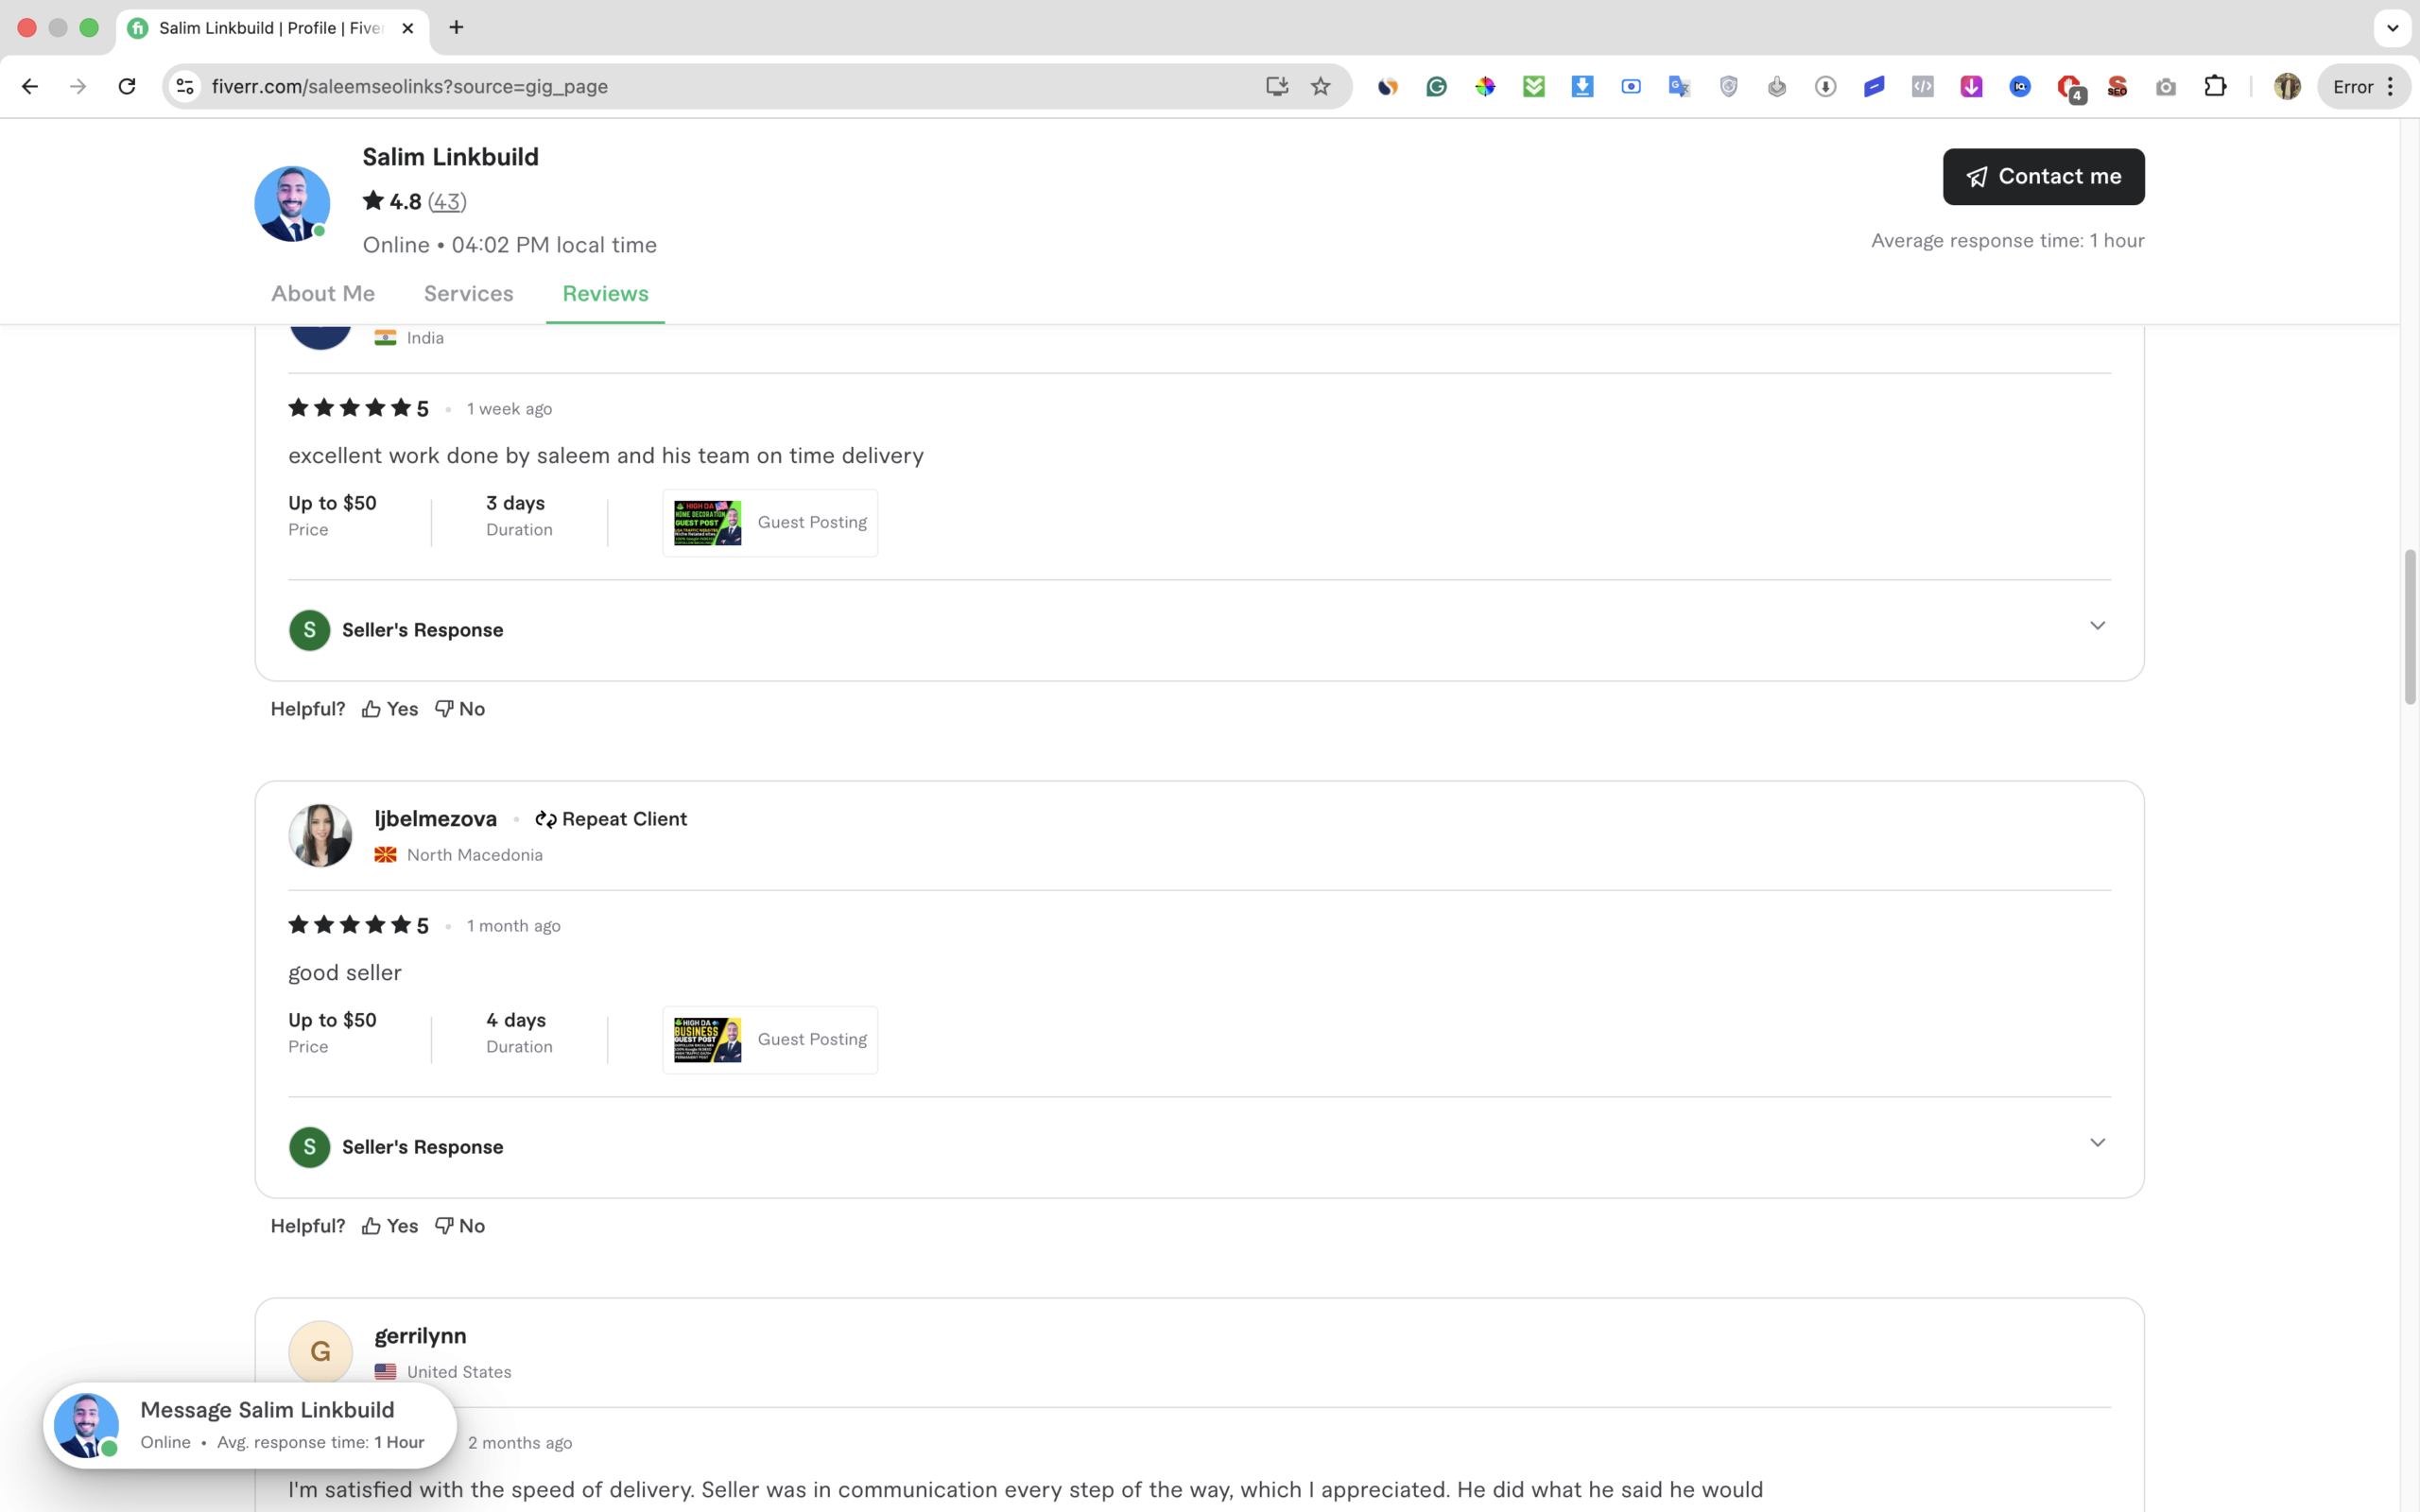2420x1512 pixels.
Task: Expand Seller's Response under the 1 week ago review
Action: [2097, 626]
